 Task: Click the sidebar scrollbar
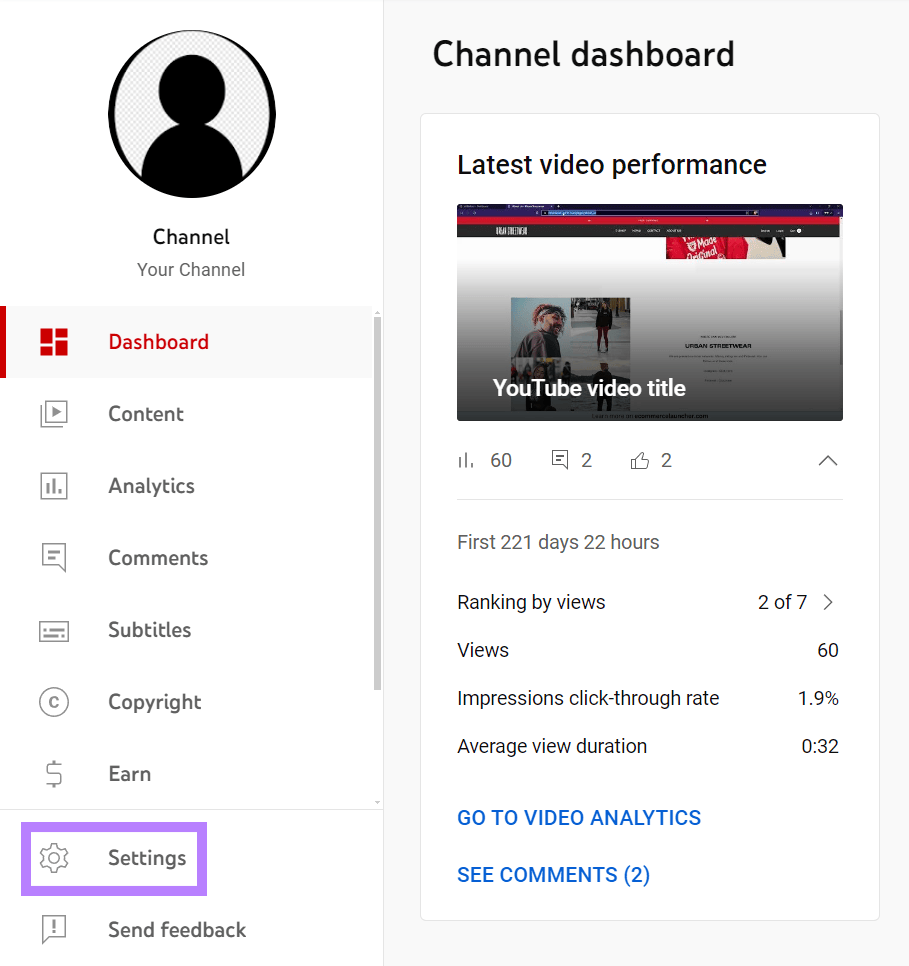pos(378,500)
